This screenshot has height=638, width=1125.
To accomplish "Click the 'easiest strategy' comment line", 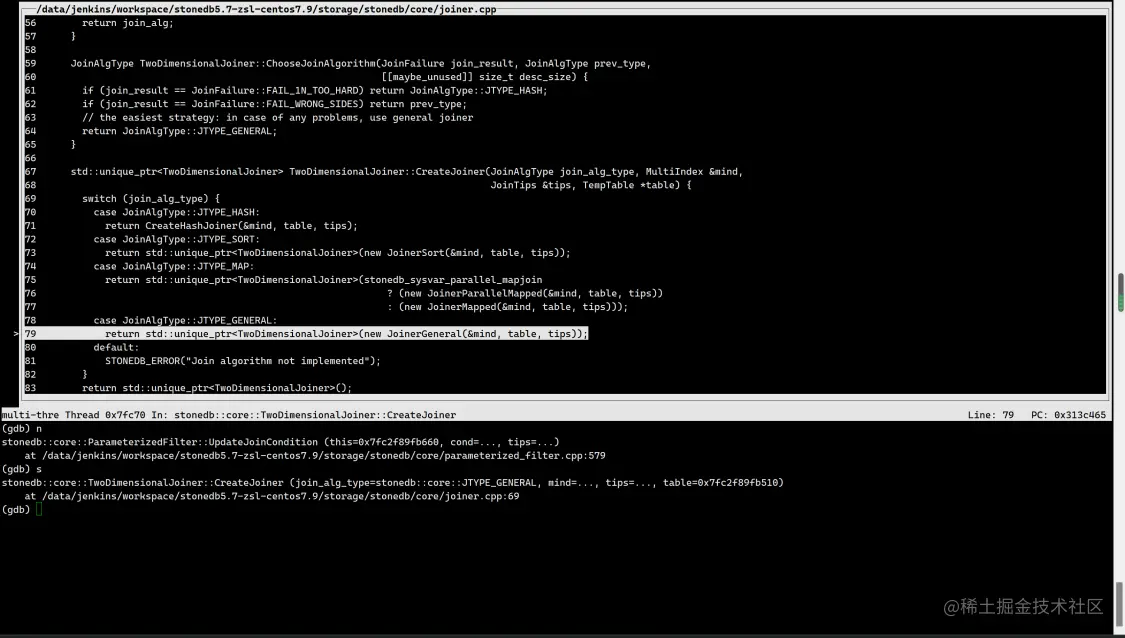I will (278, 118).
